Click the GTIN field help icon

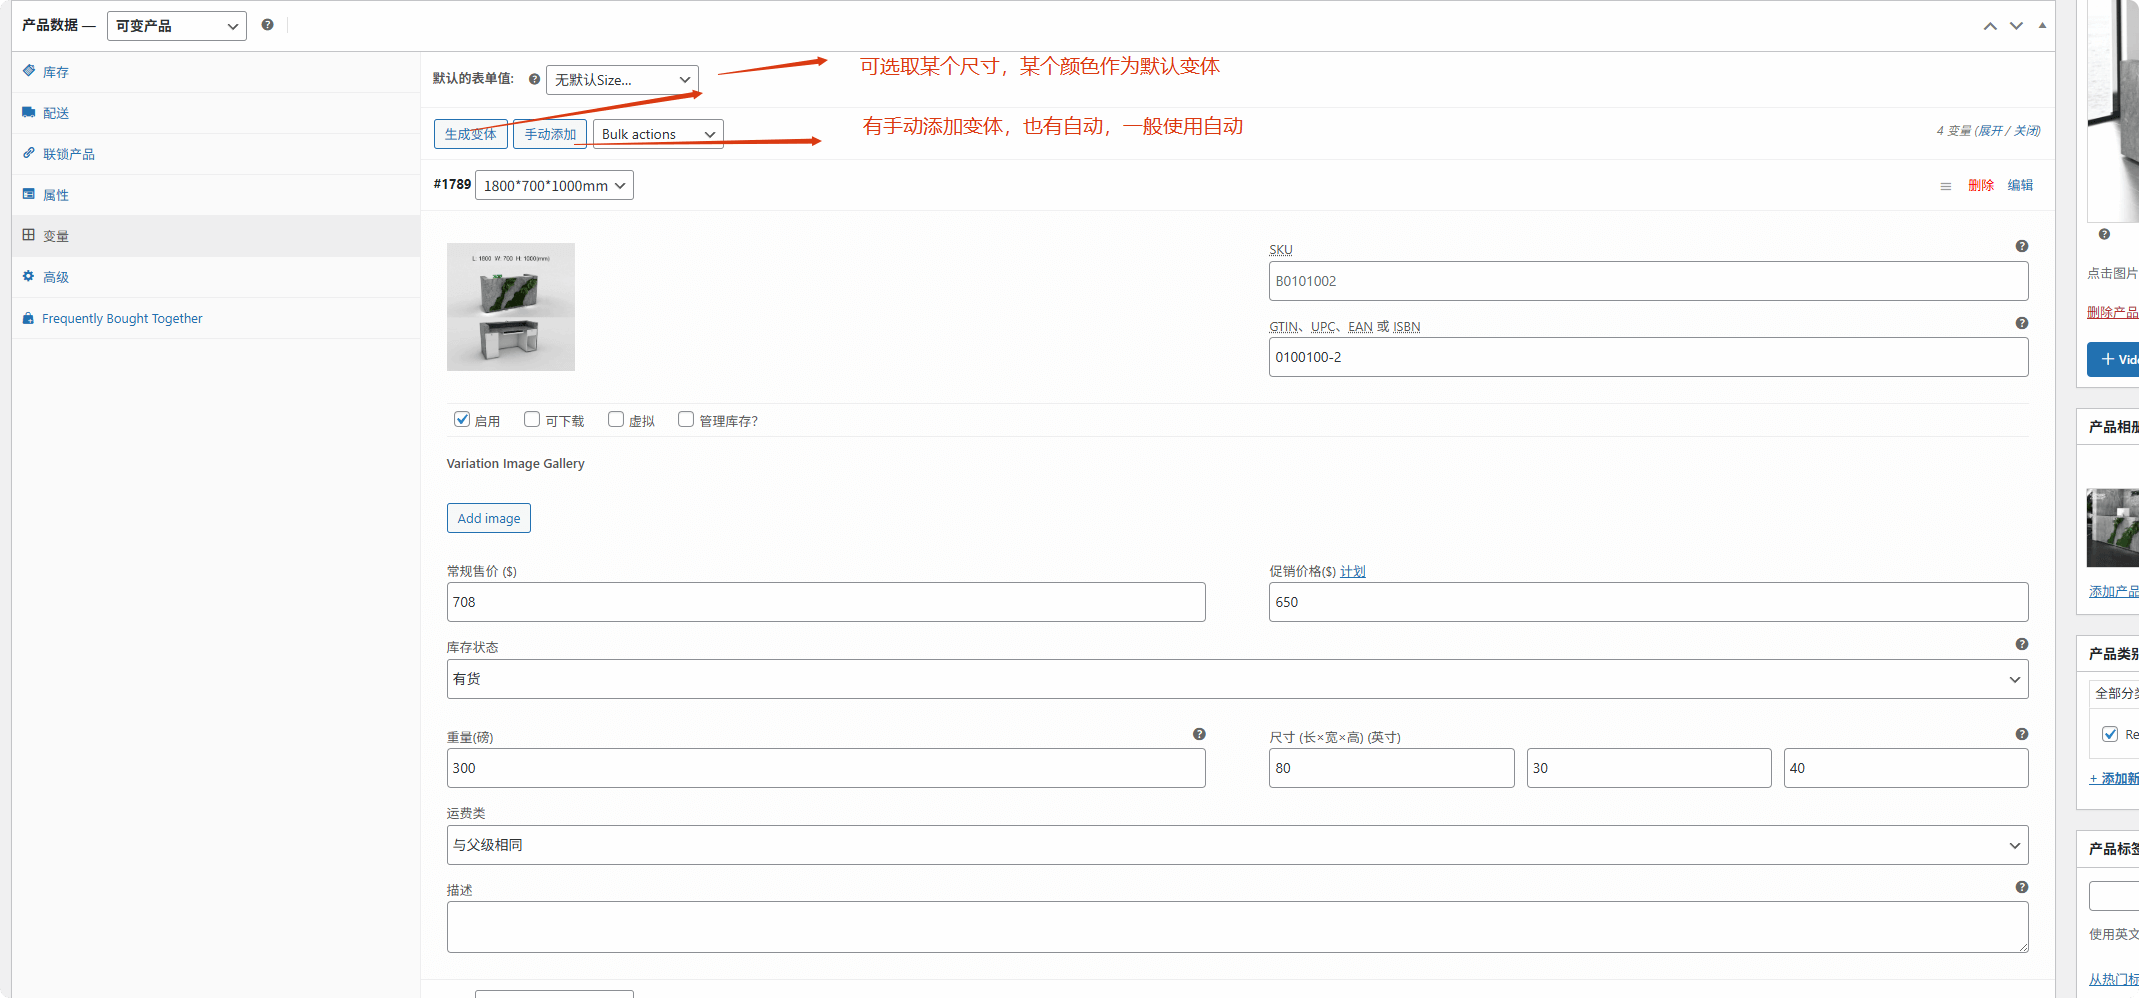(x=2021, y=323)
